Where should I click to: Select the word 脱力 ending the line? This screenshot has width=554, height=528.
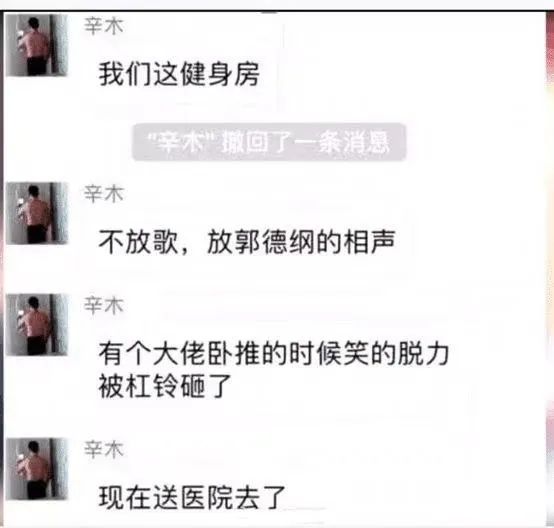click(x=423, y=354)
